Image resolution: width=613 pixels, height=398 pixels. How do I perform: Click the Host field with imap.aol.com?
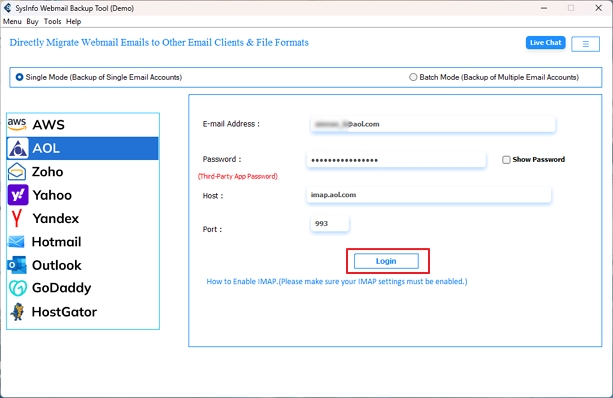(429, 195)
